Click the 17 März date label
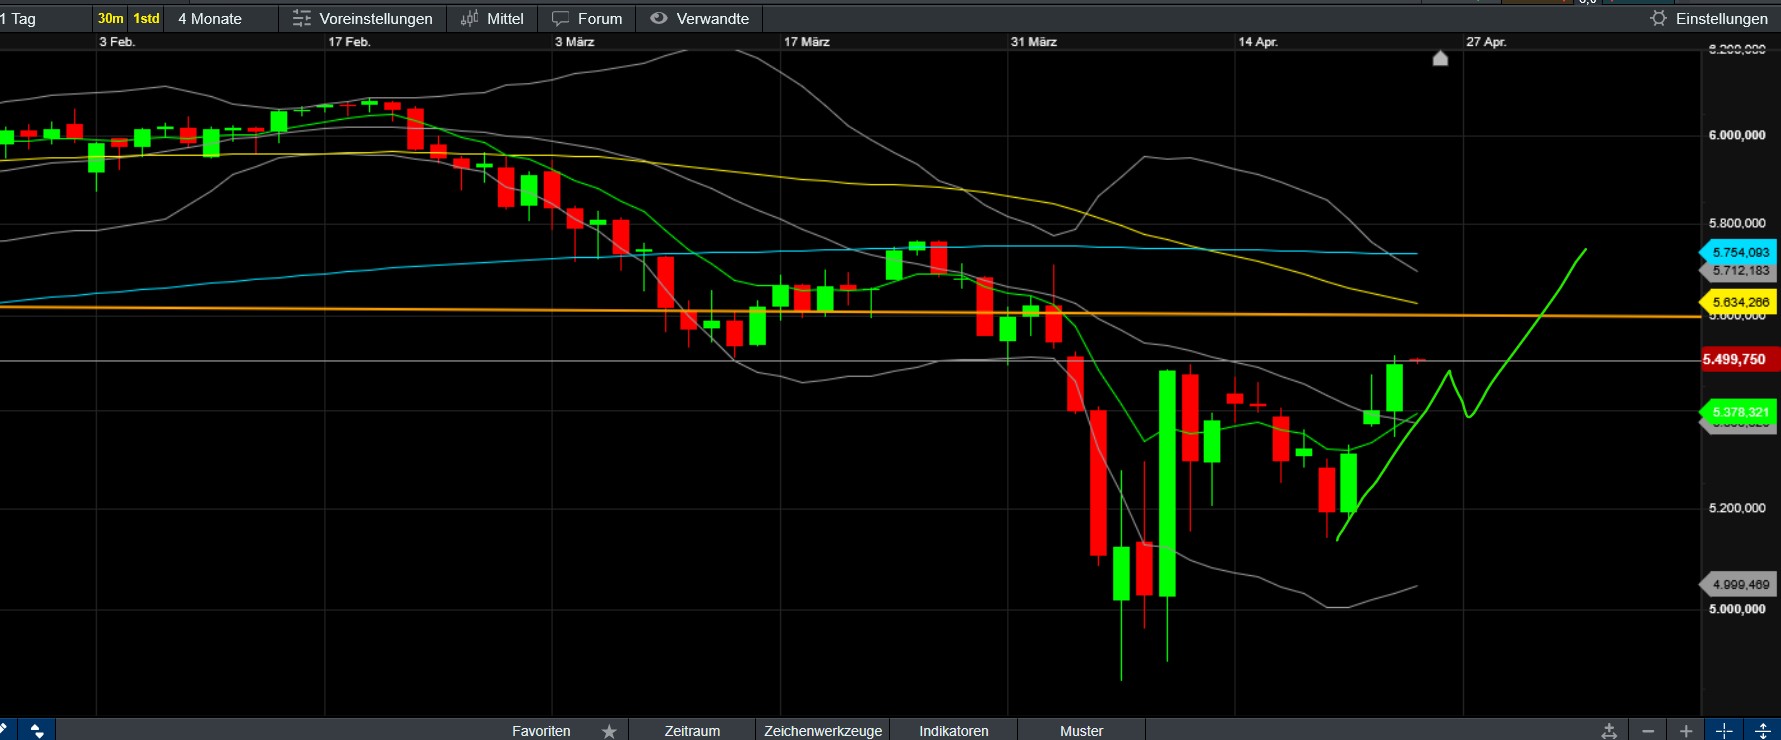Screen dimensions: 1781x740 [x=807, y=42]
